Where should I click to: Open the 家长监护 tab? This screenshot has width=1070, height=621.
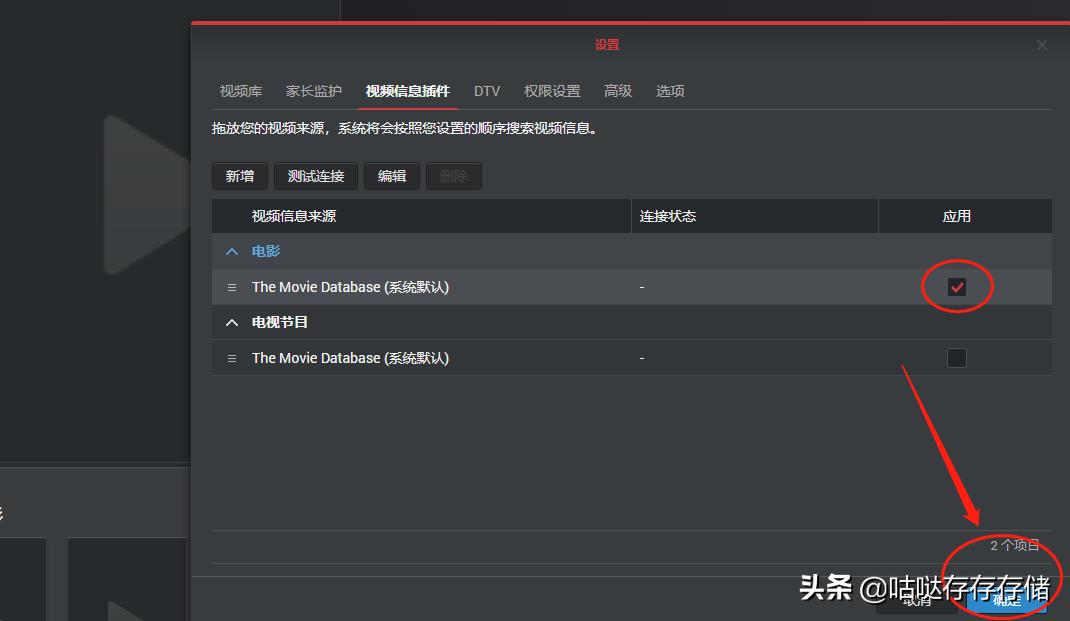(312, 91)
